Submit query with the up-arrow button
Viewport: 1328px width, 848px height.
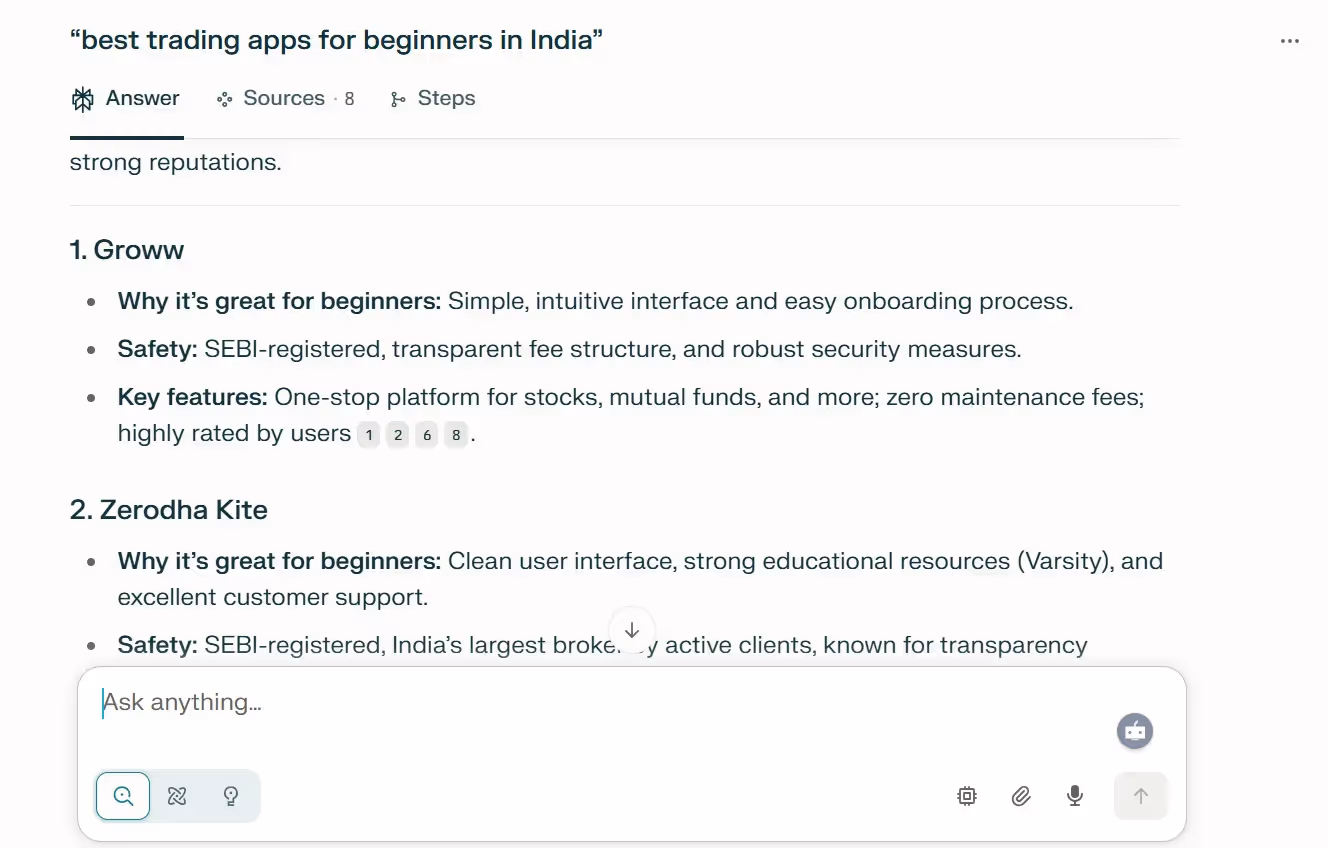point(1140,796)
